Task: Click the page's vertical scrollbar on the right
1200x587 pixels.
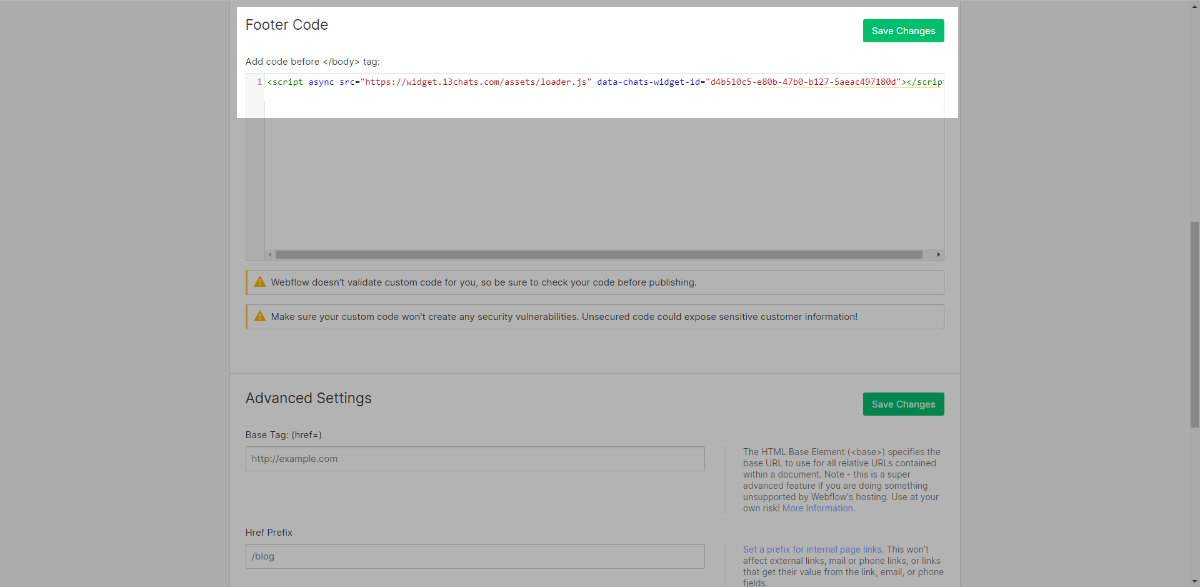Action: 1193,320
